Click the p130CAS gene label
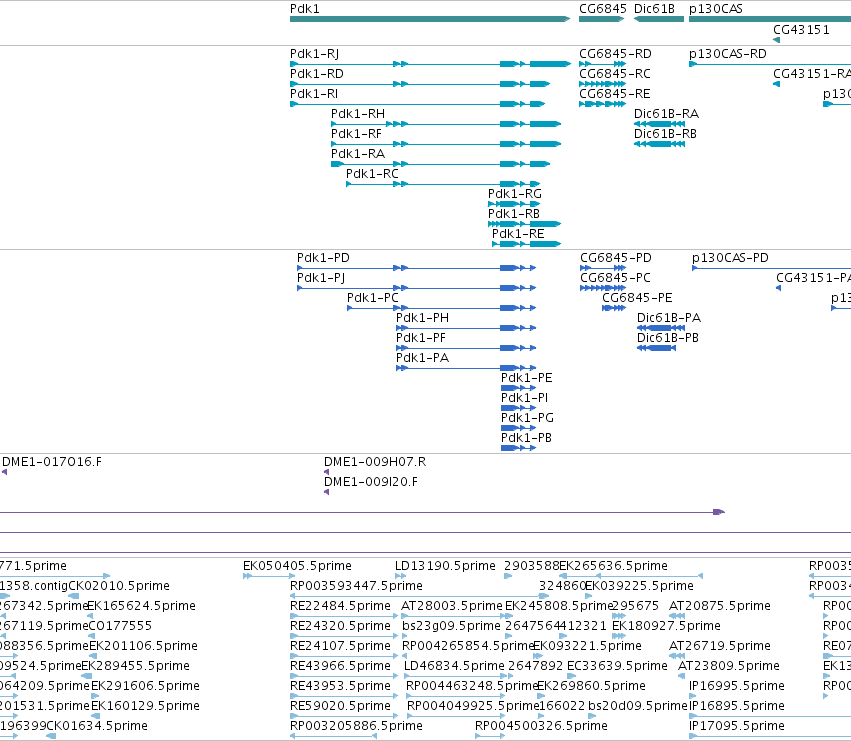Viewport: 851px width, 741px height. (x=715, y=9)
